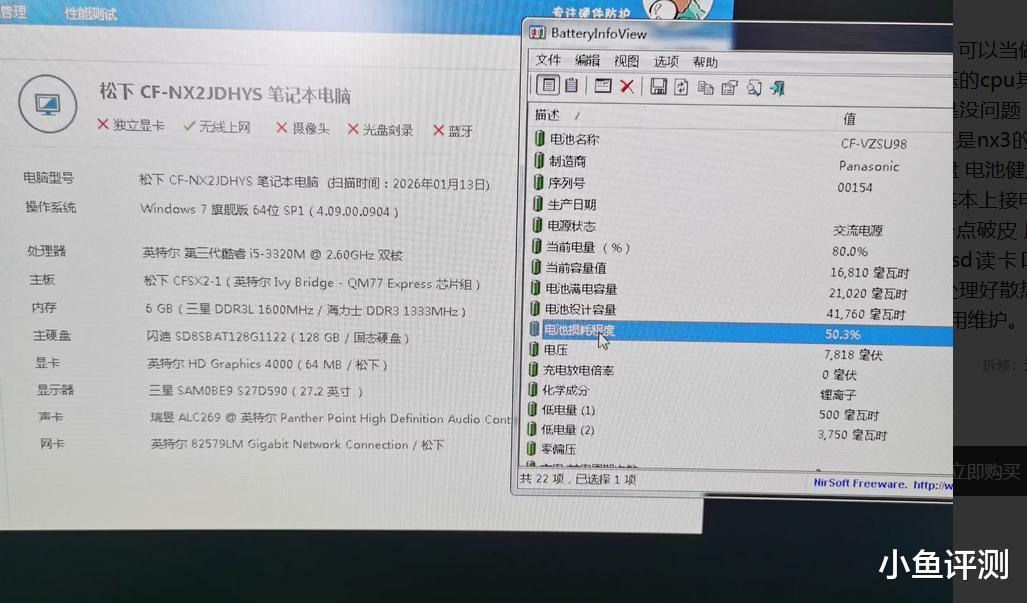Image resolution: width=1027 pixels, height=603 pixels.
Task: Click the battery icon beside 电池名称
Action: coord(539,138)
